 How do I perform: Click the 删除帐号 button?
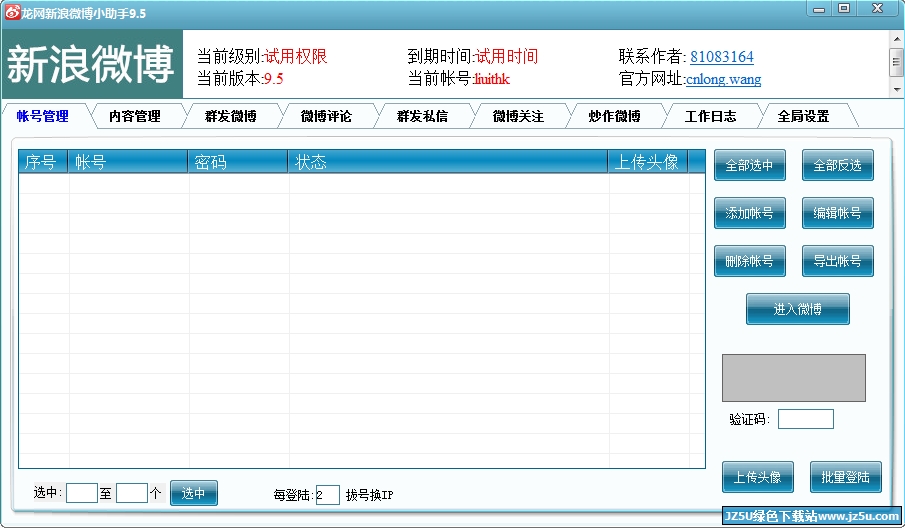(x=749, y=261)
